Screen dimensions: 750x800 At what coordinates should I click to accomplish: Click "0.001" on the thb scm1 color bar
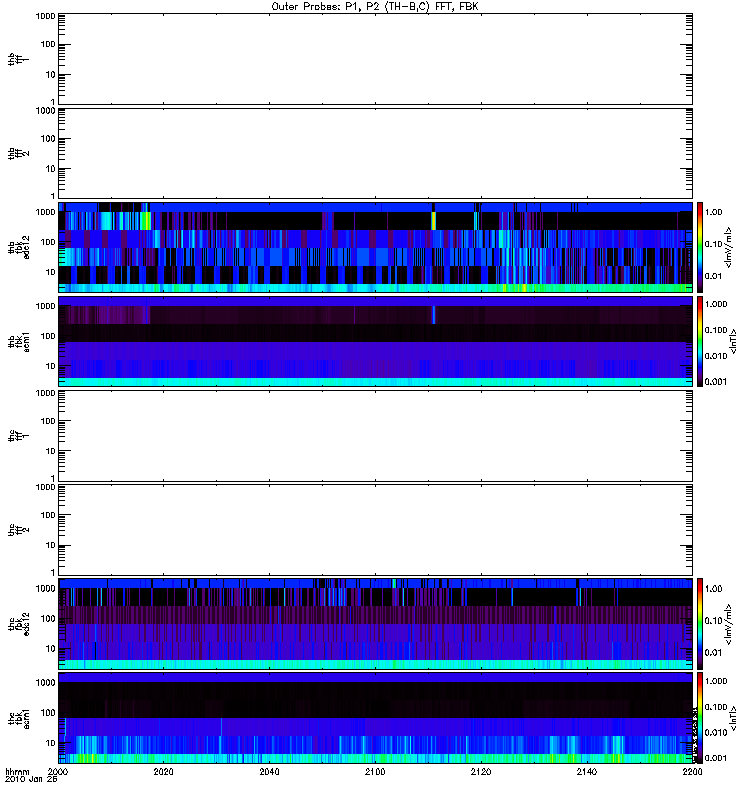click(716, 382)
